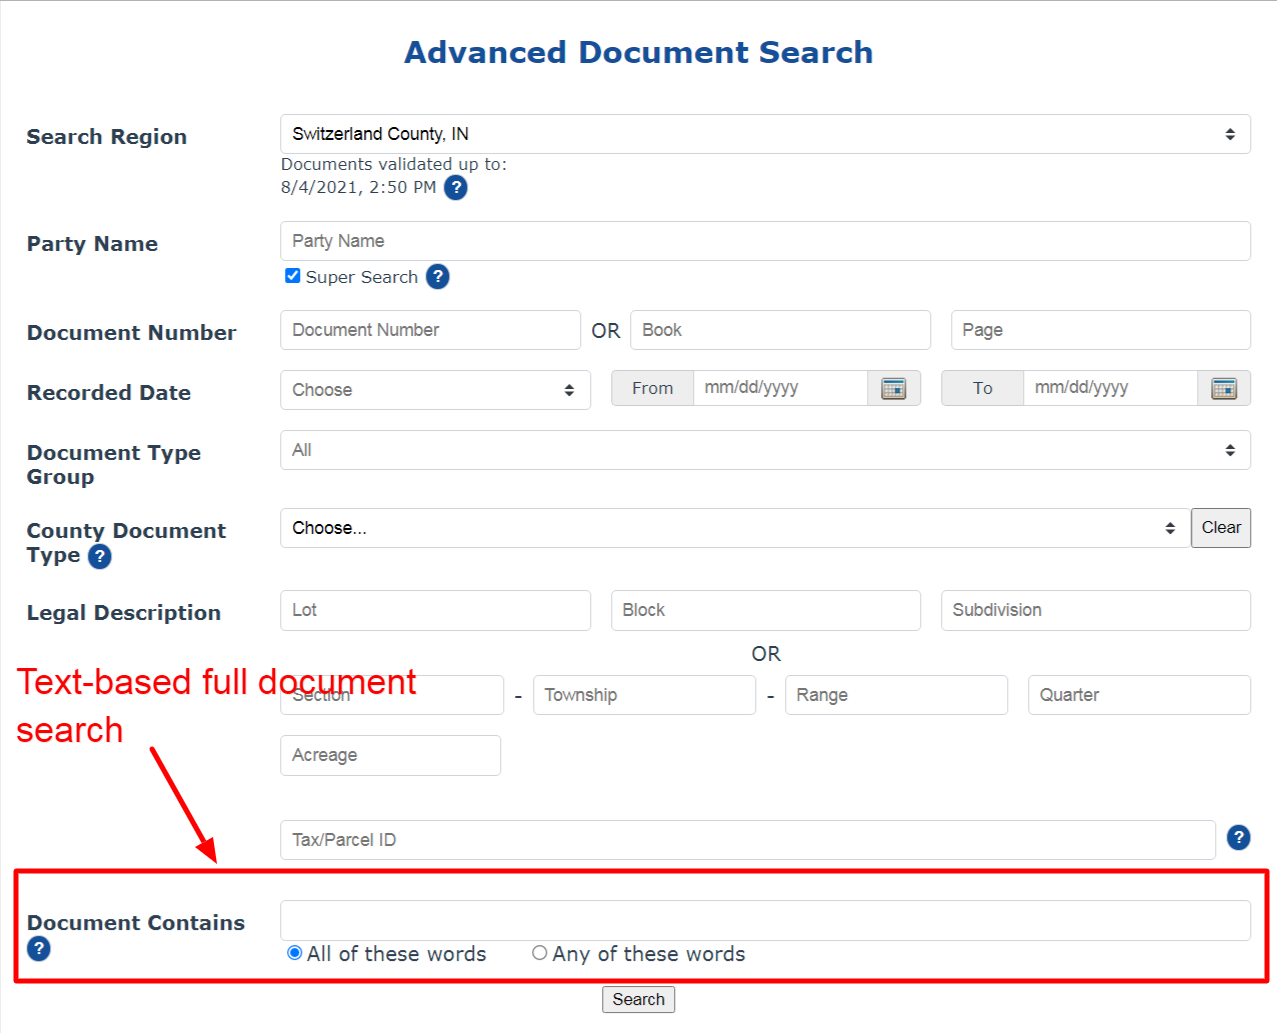Open the To date calendar picker
The height and width of the screenshot is (1033, 1277).
click(x=1224, y=388)
